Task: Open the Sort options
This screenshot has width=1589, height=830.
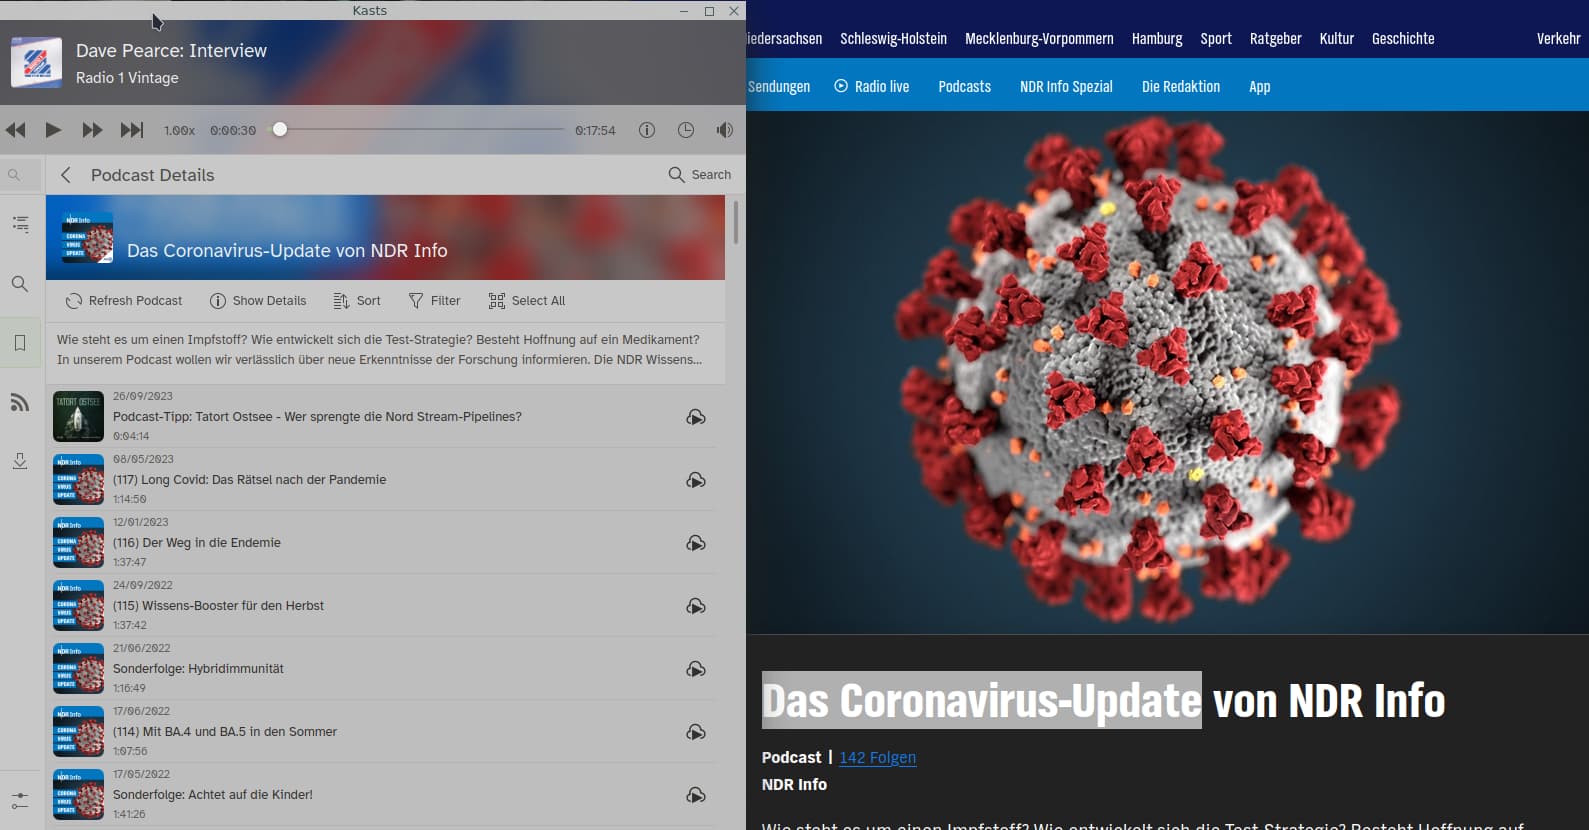Action: click(357, 301)
